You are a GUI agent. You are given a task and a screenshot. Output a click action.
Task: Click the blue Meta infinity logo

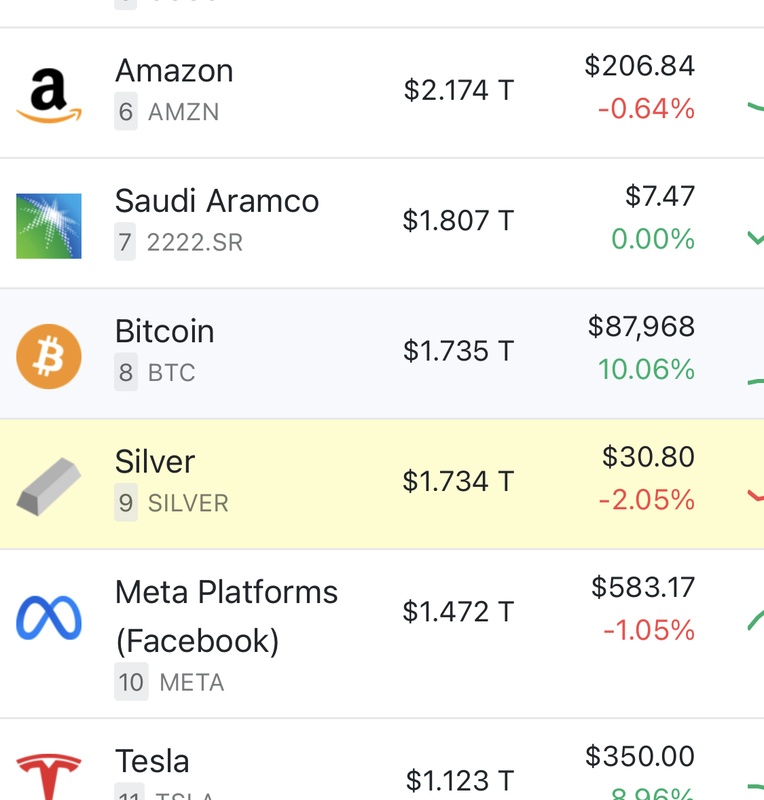tap(49, 617)
